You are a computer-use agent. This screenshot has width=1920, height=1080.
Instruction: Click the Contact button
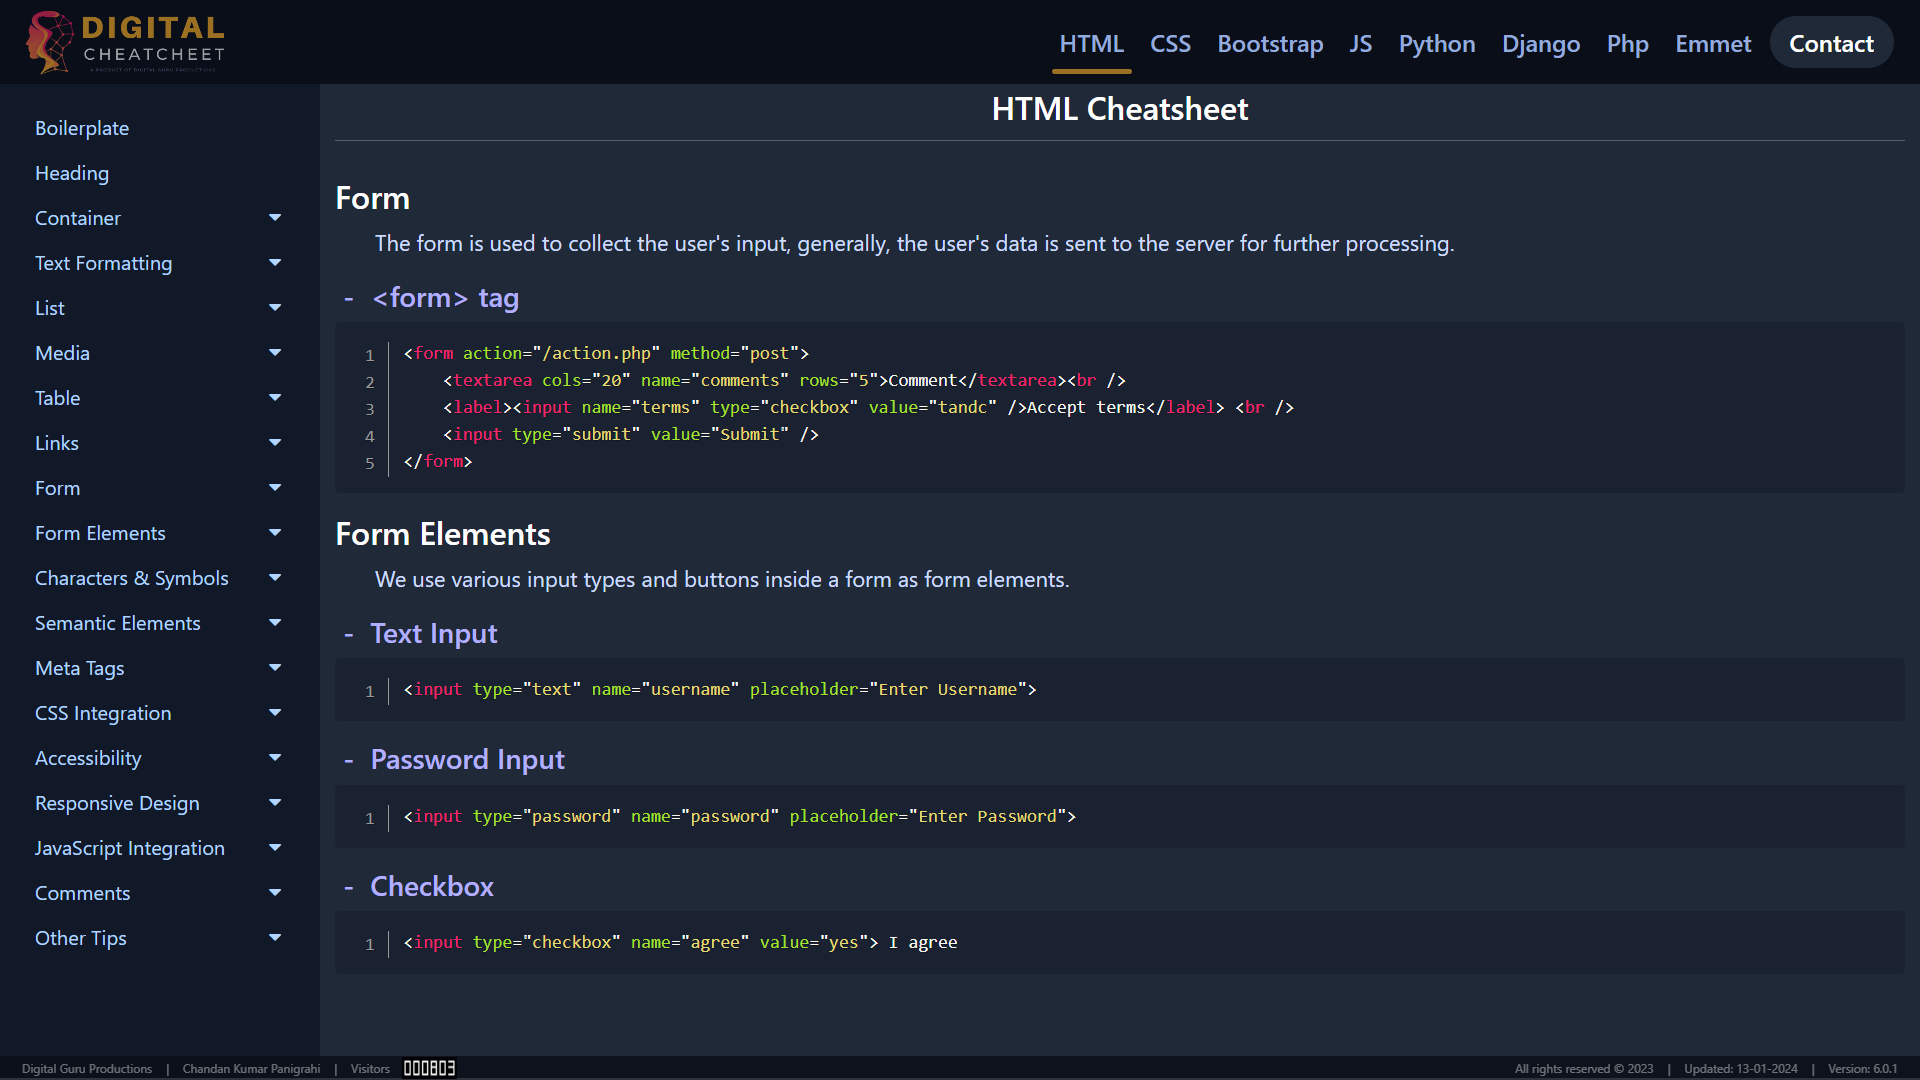(1831, 44)
